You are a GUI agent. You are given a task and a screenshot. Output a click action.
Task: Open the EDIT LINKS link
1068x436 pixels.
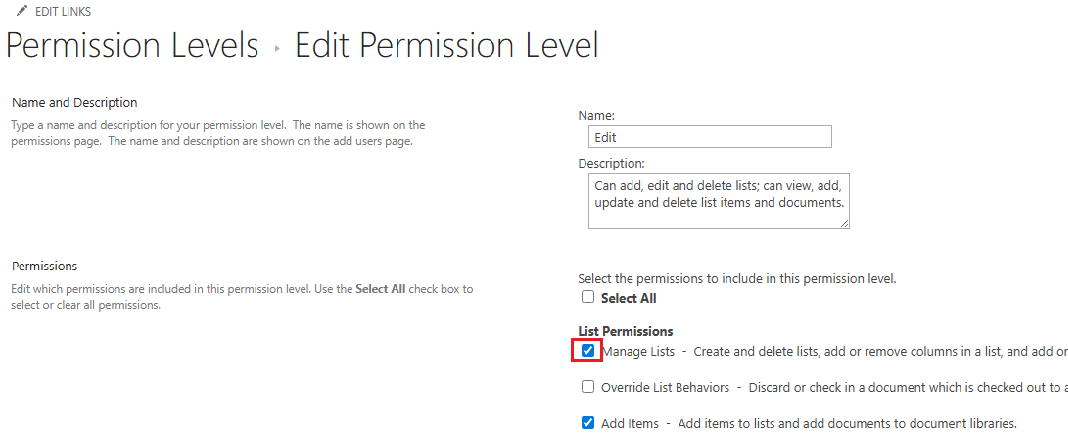[x=62, y=12]
